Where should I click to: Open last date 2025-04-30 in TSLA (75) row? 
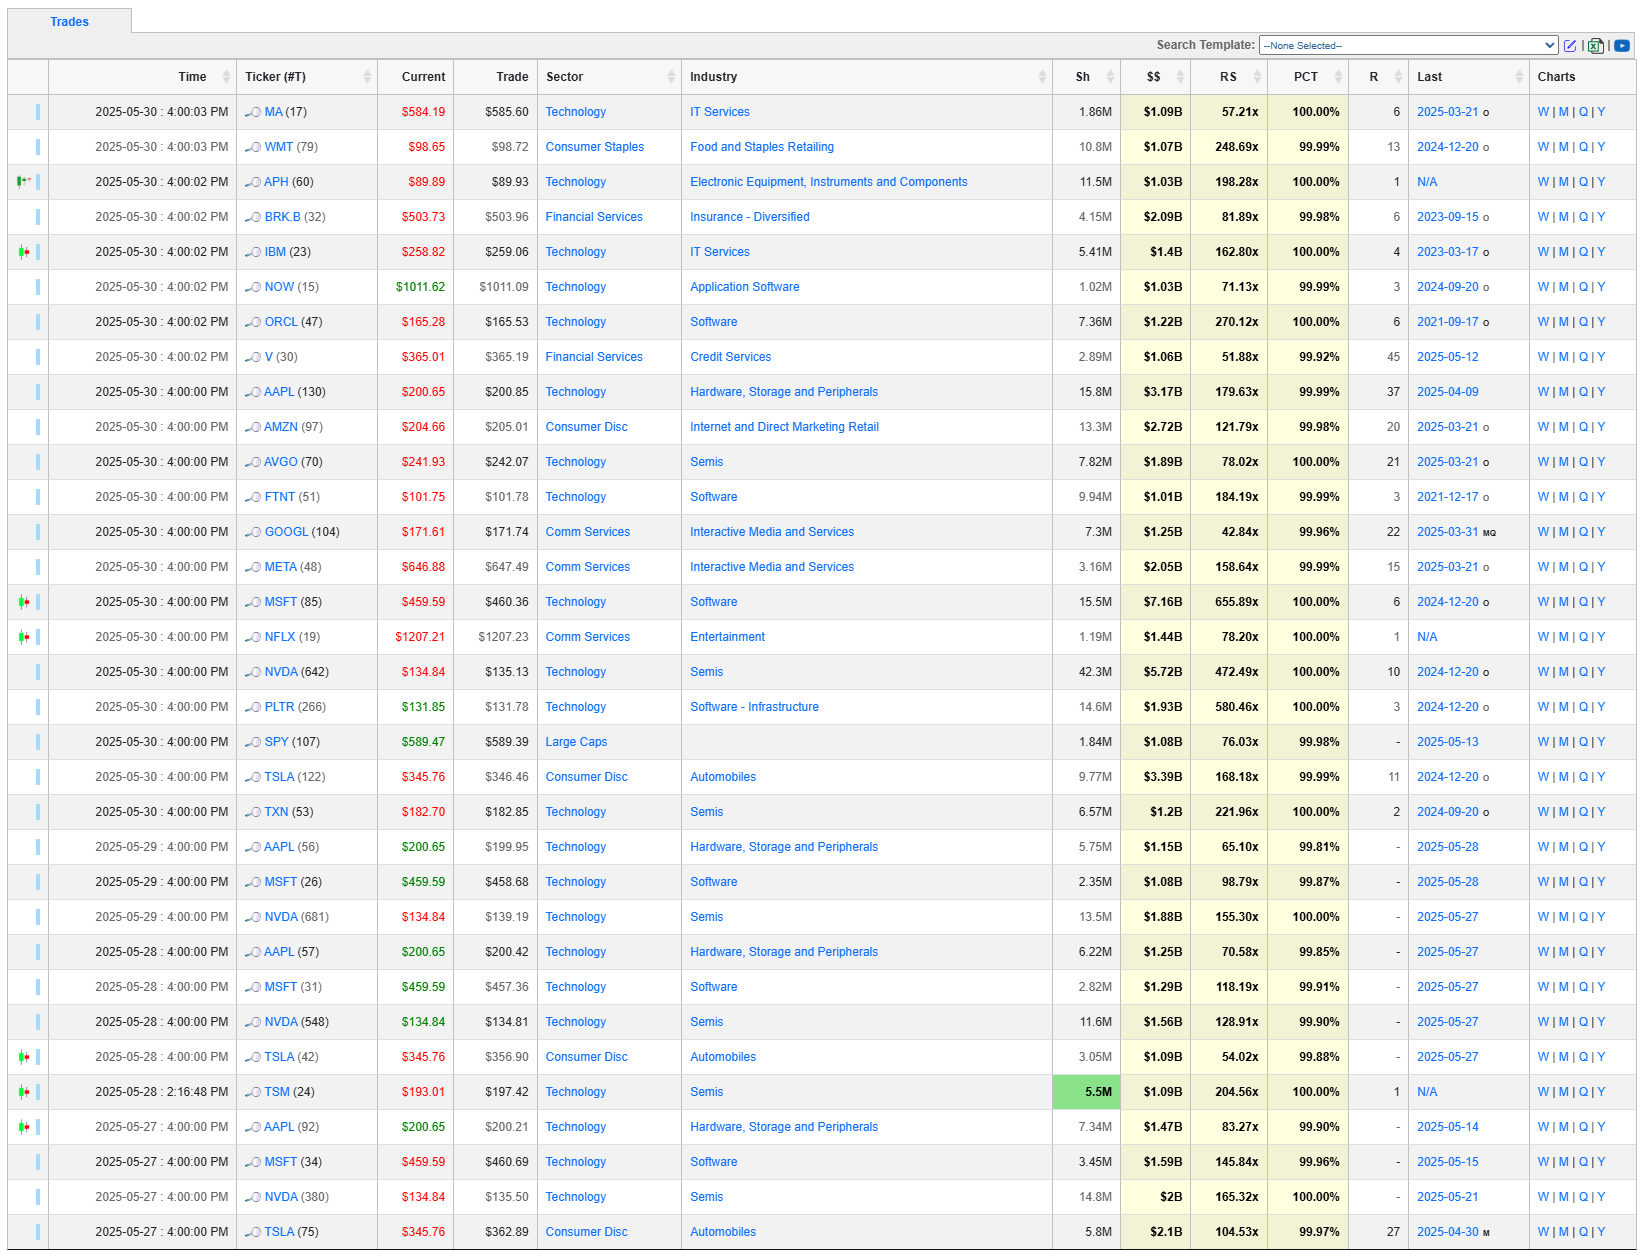click(1447, 1232)
